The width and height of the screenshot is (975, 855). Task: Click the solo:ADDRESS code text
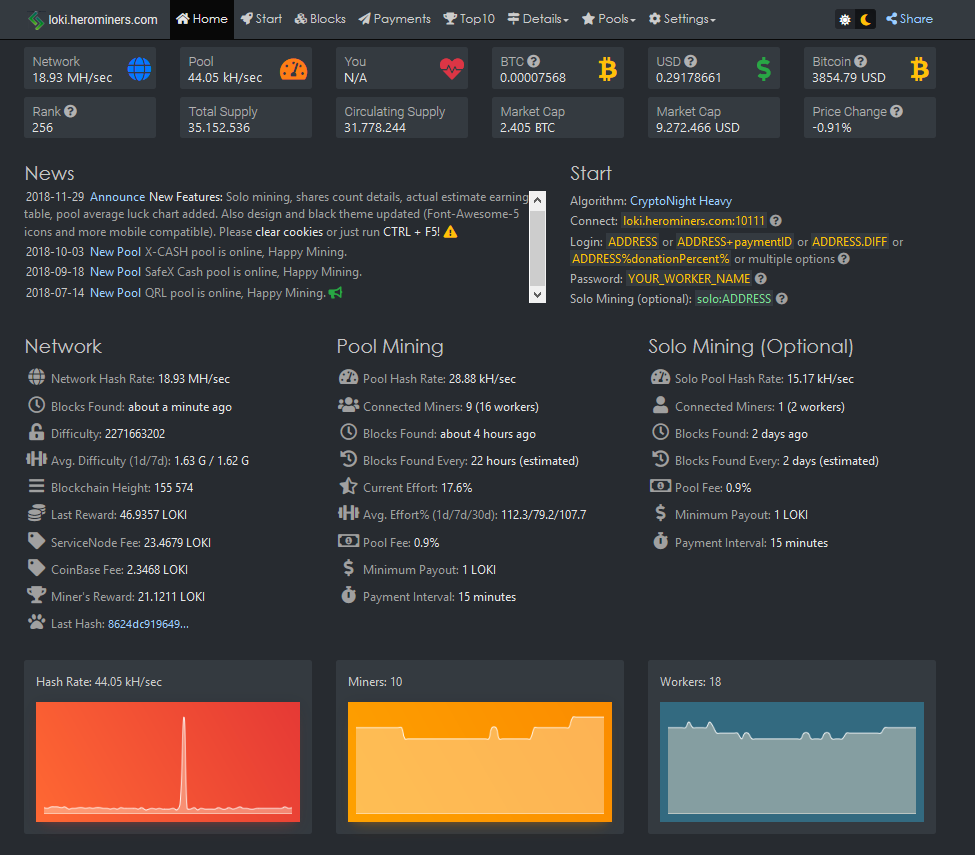point(734,298)
